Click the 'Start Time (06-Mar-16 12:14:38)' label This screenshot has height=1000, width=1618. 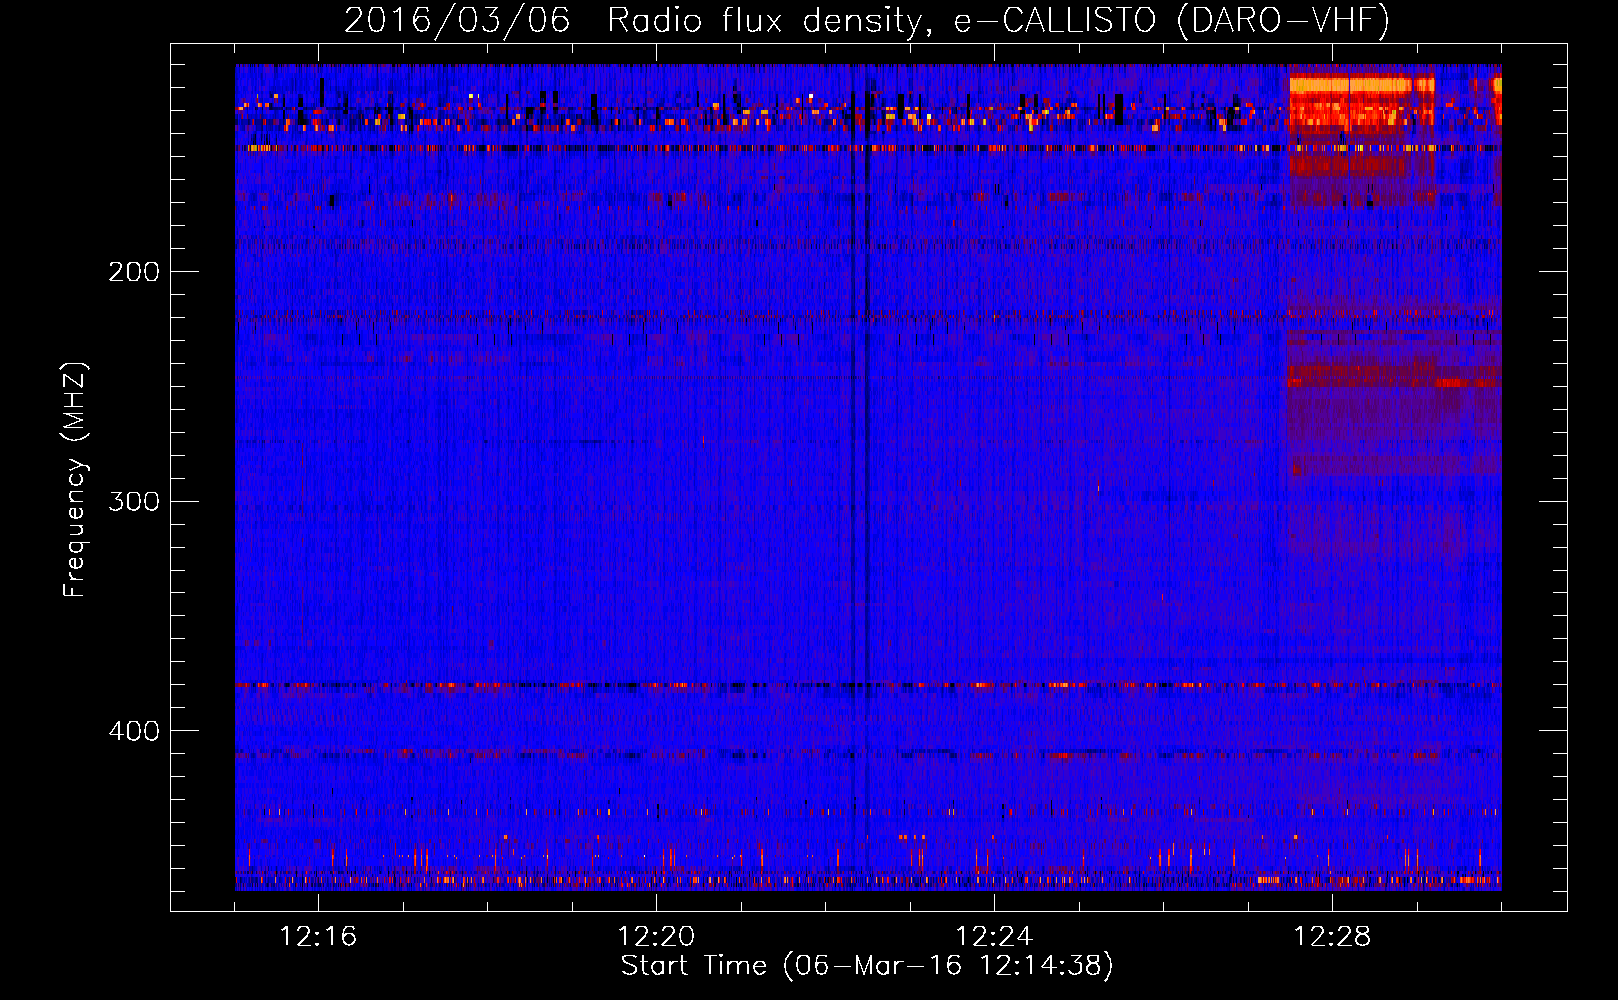point(867,966)
